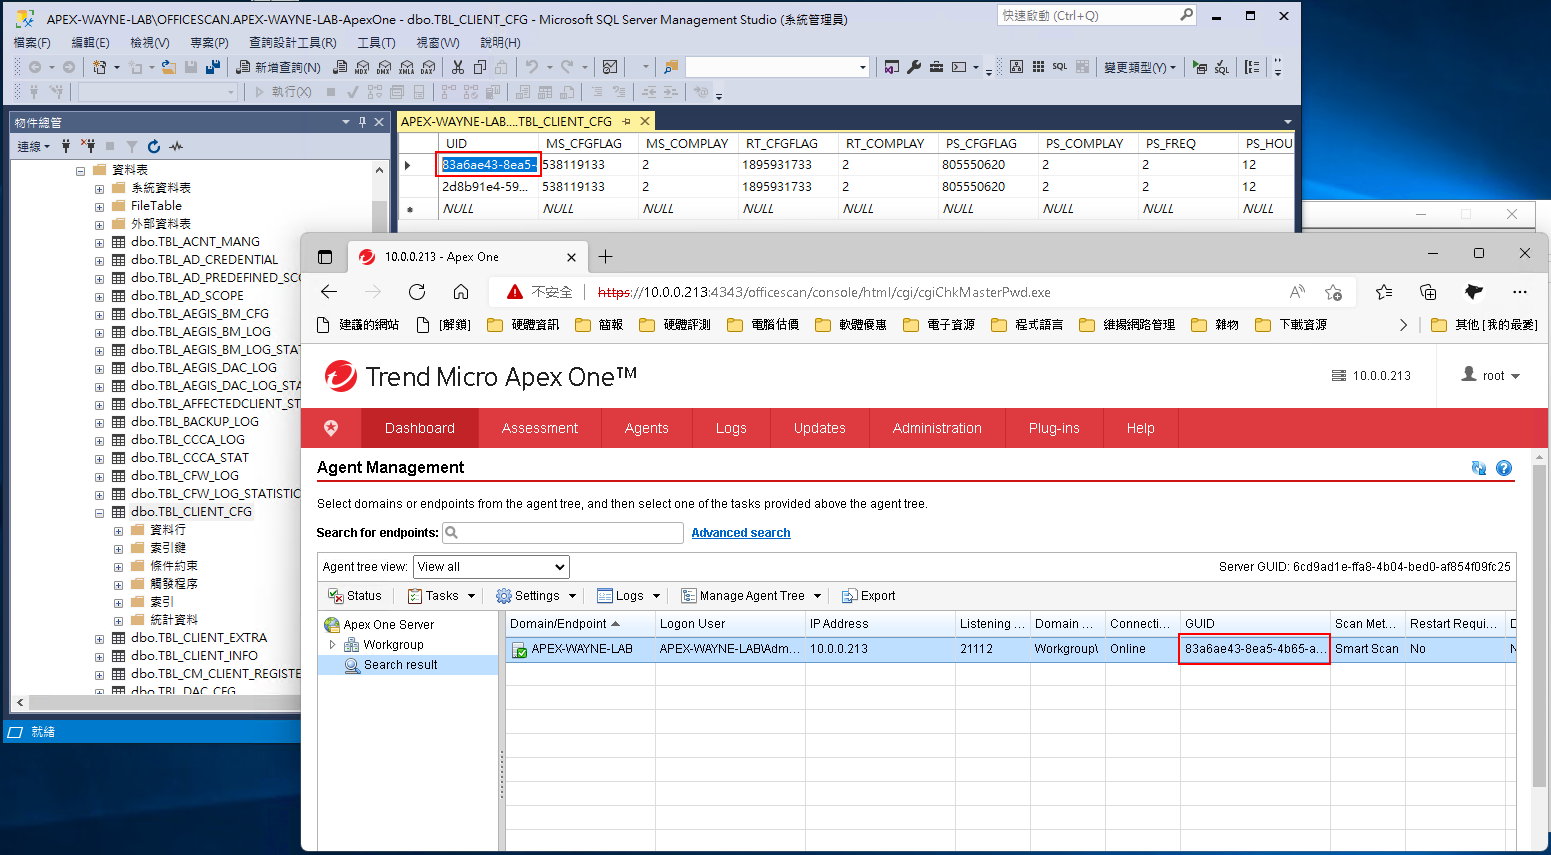Click the DMX query icon in SSMS toolbar
The image size is (1551, 855).
point(384,67)
